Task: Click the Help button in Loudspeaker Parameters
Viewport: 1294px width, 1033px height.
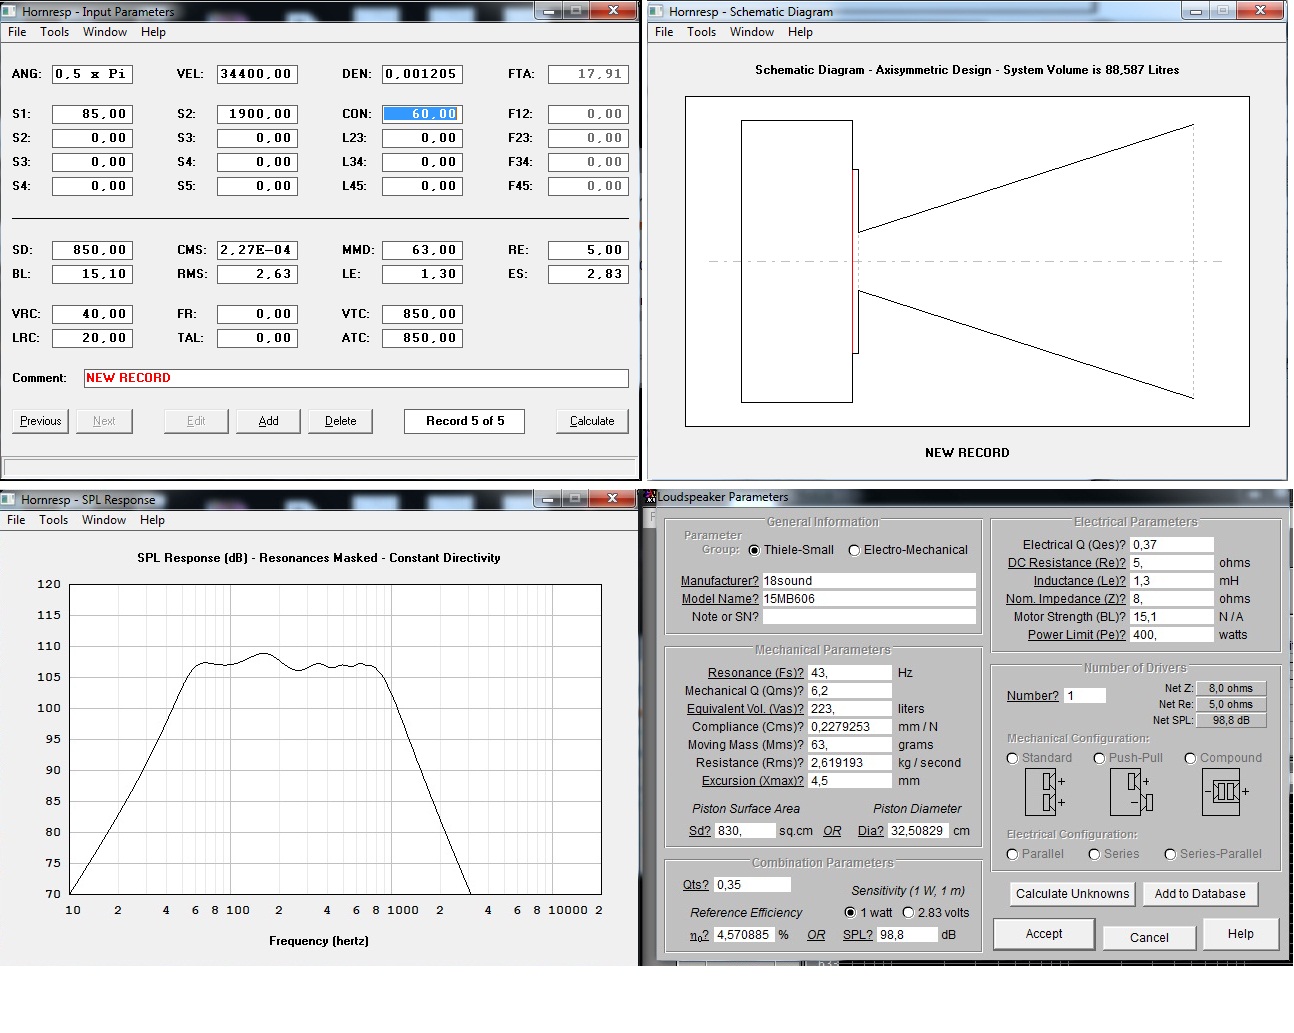Action: pos(1241,934)
